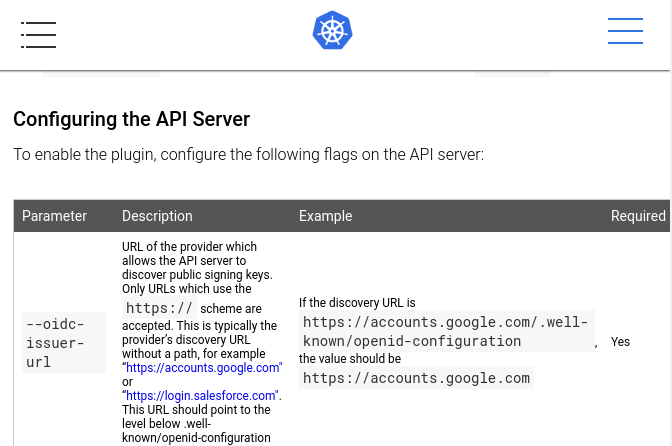The image size is (672, 446).
Task: Click the --oidc-issuer-url parameter code
Action: pyautogui.click(x=56, y=342)
